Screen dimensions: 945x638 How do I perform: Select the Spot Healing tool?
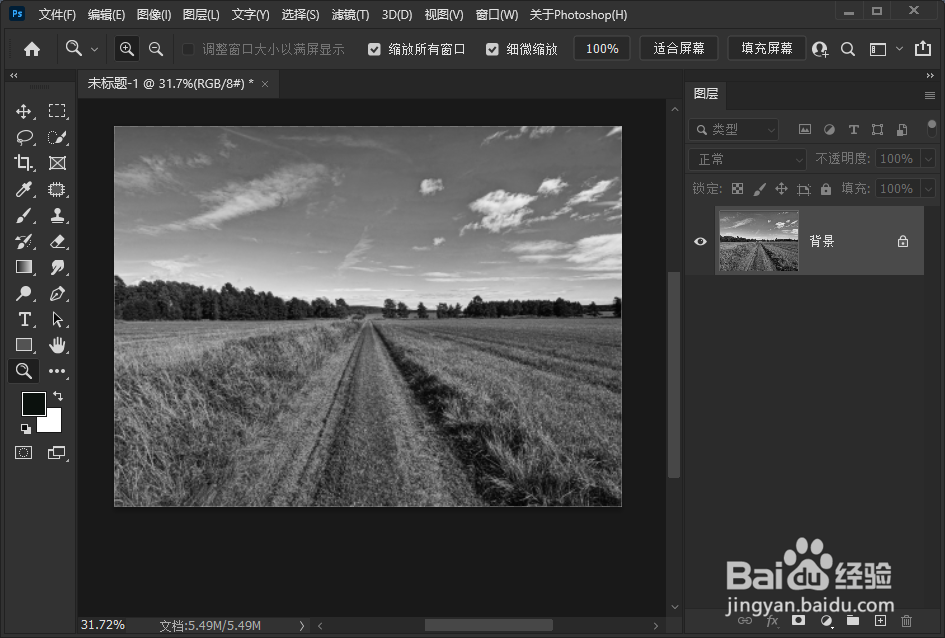click(57, 189)
